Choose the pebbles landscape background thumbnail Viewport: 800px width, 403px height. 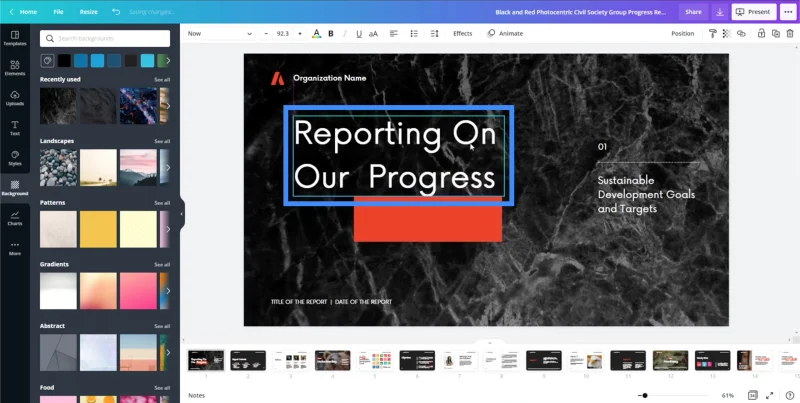click(x=59, y=167)
